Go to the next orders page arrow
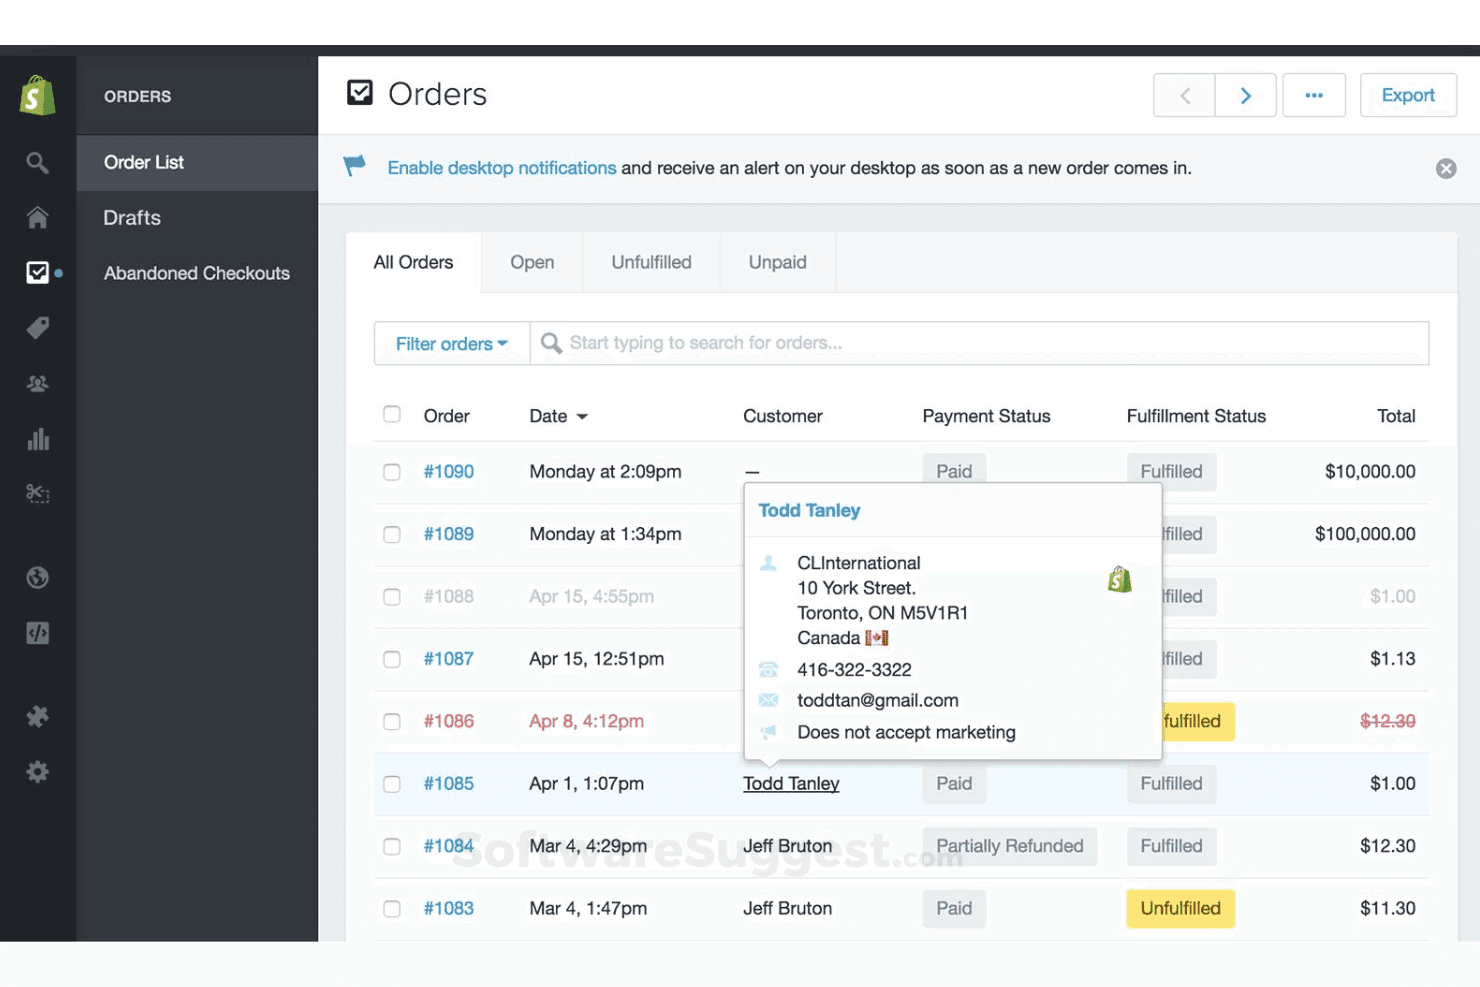Viewport: 1480px width, 987px height. click(1246, 95)
